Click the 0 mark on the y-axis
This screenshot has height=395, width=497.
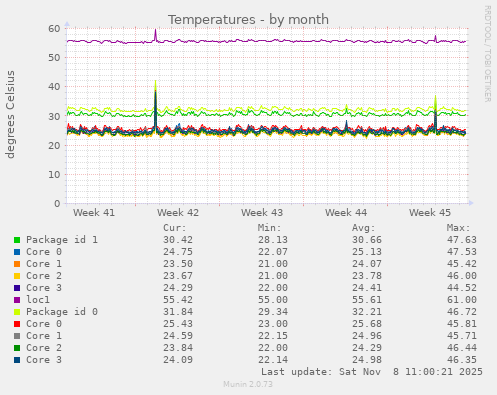click(x=57, y=204)
